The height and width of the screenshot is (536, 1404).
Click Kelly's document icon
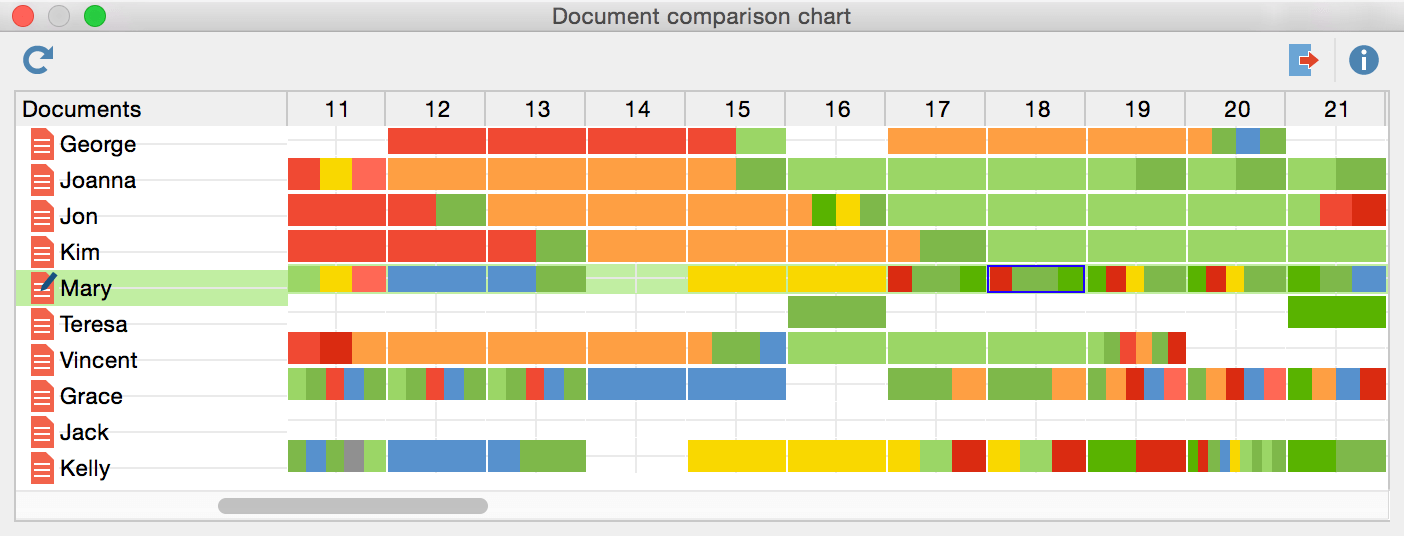pos(42,468)
